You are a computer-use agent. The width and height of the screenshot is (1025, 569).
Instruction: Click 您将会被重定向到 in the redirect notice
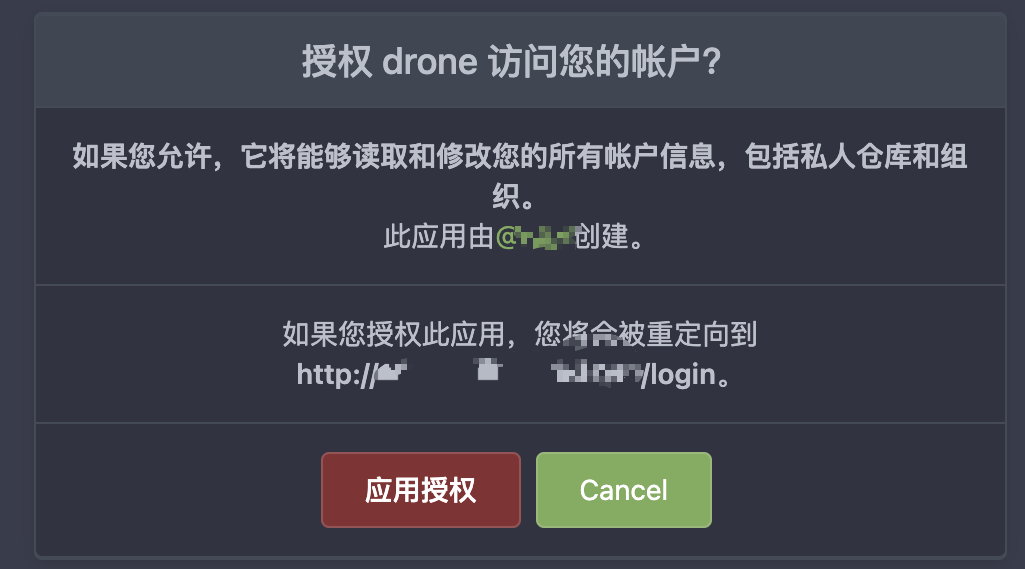646,334
